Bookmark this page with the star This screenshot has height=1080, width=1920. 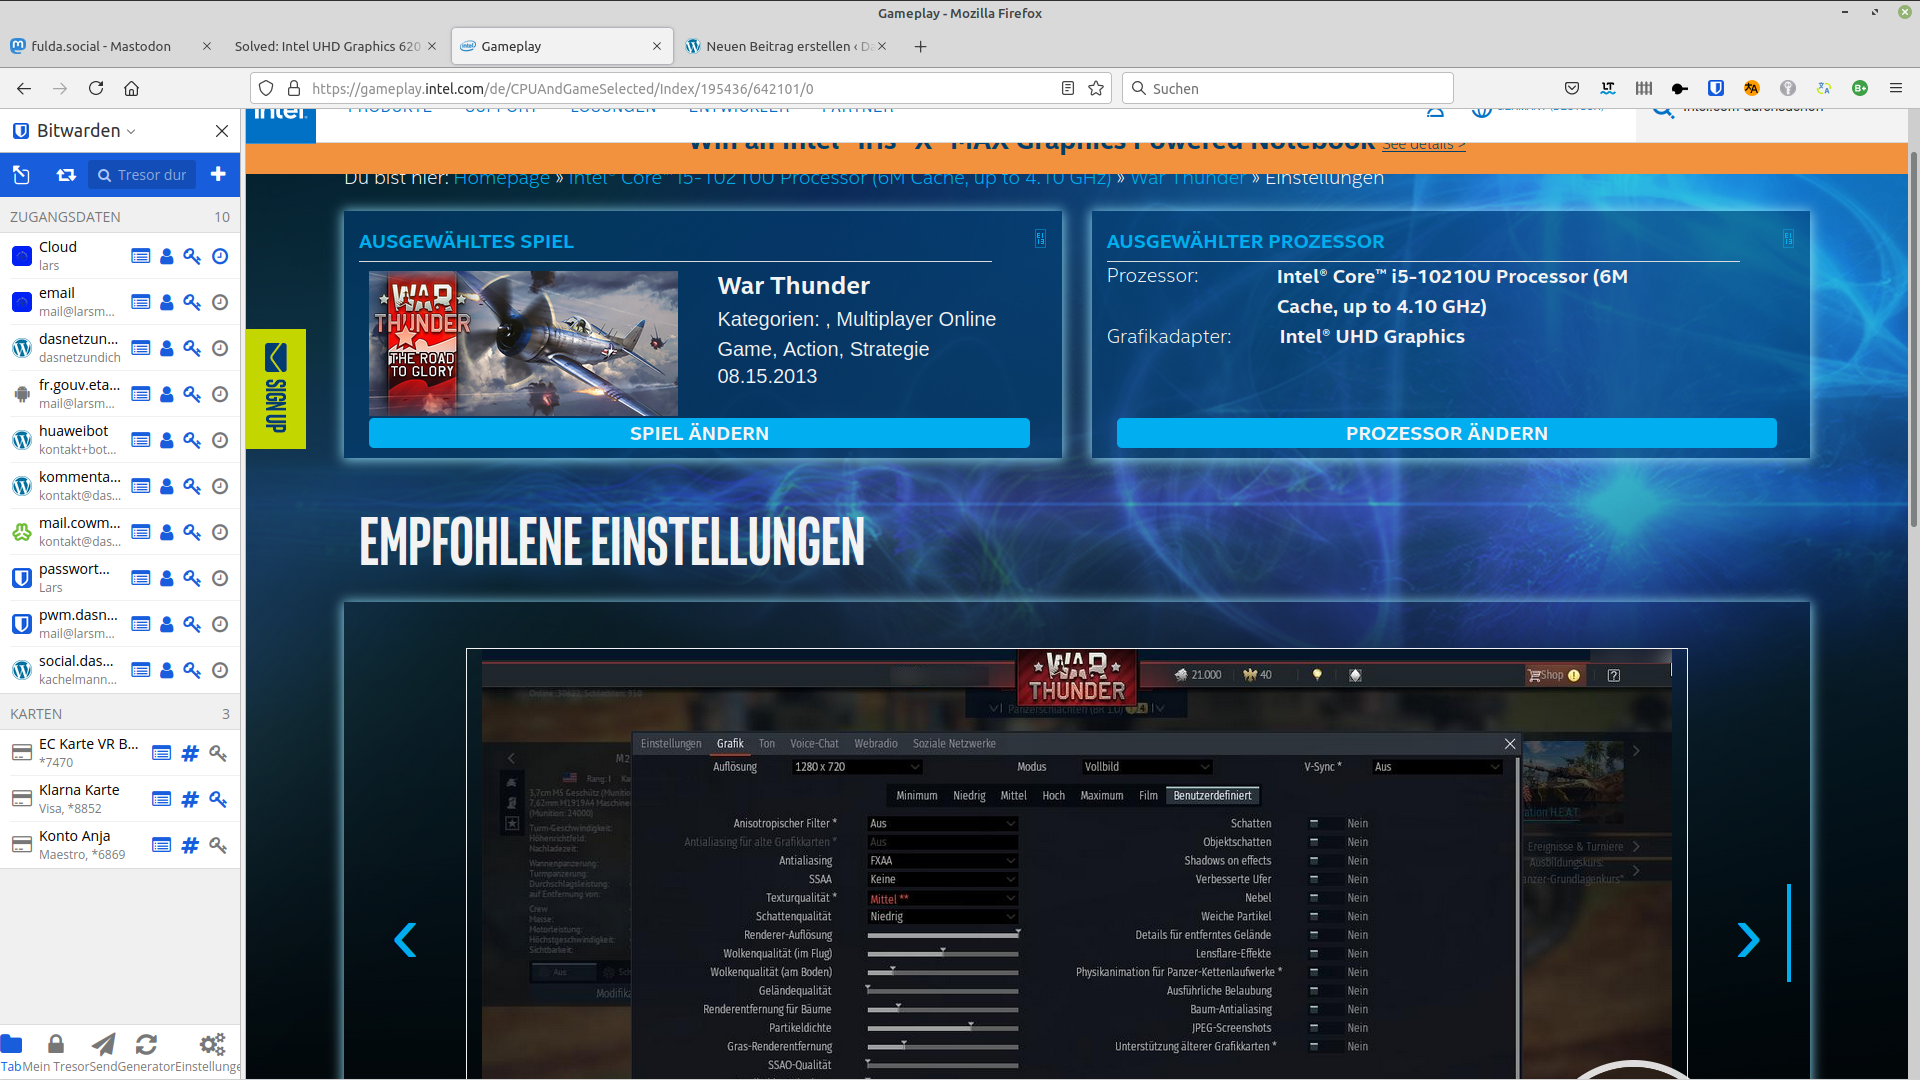tap(1096, 88)
